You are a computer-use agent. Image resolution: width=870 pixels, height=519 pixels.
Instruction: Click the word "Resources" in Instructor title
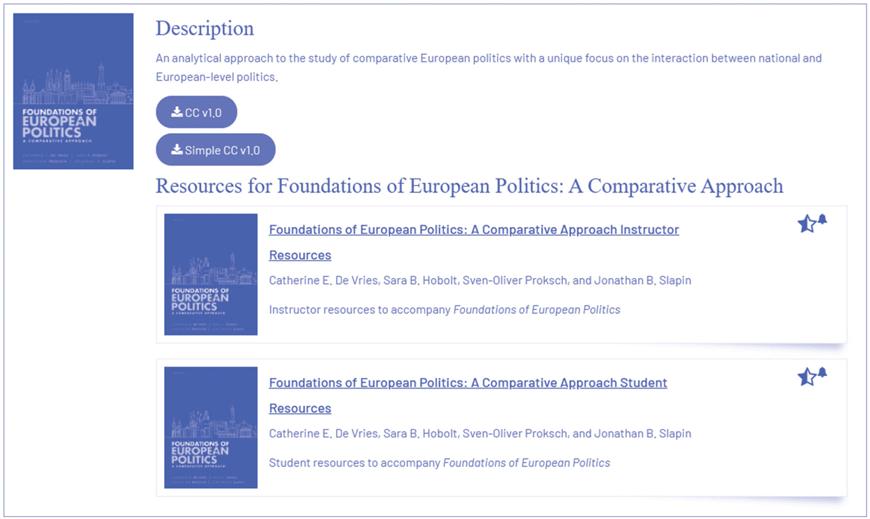(x=300, y=255)
